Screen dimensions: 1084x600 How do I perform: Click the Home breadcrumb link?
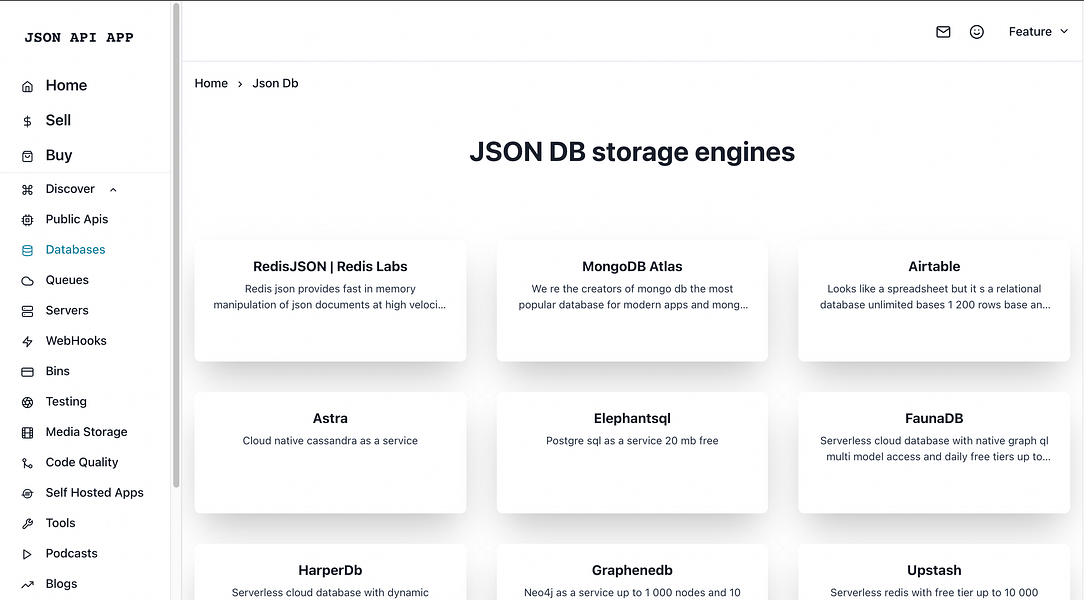(211, 84)
